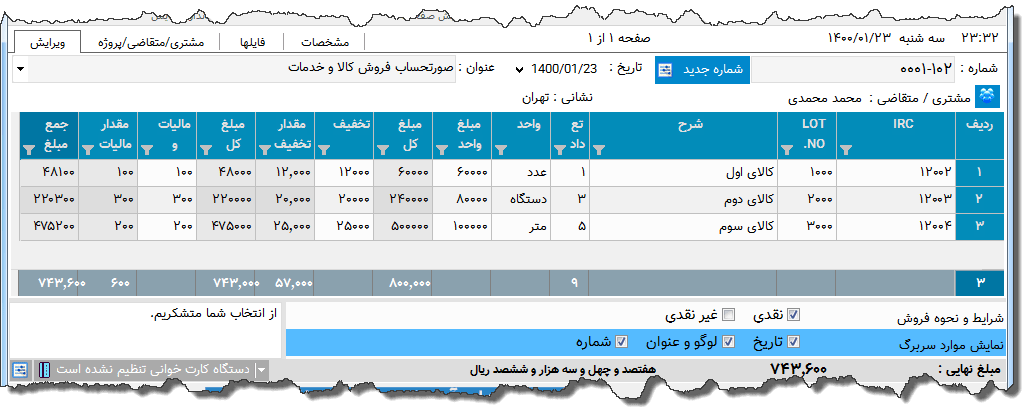Select the cell کالای سوم
The image size is (1030, 420).
coord(683,226)
